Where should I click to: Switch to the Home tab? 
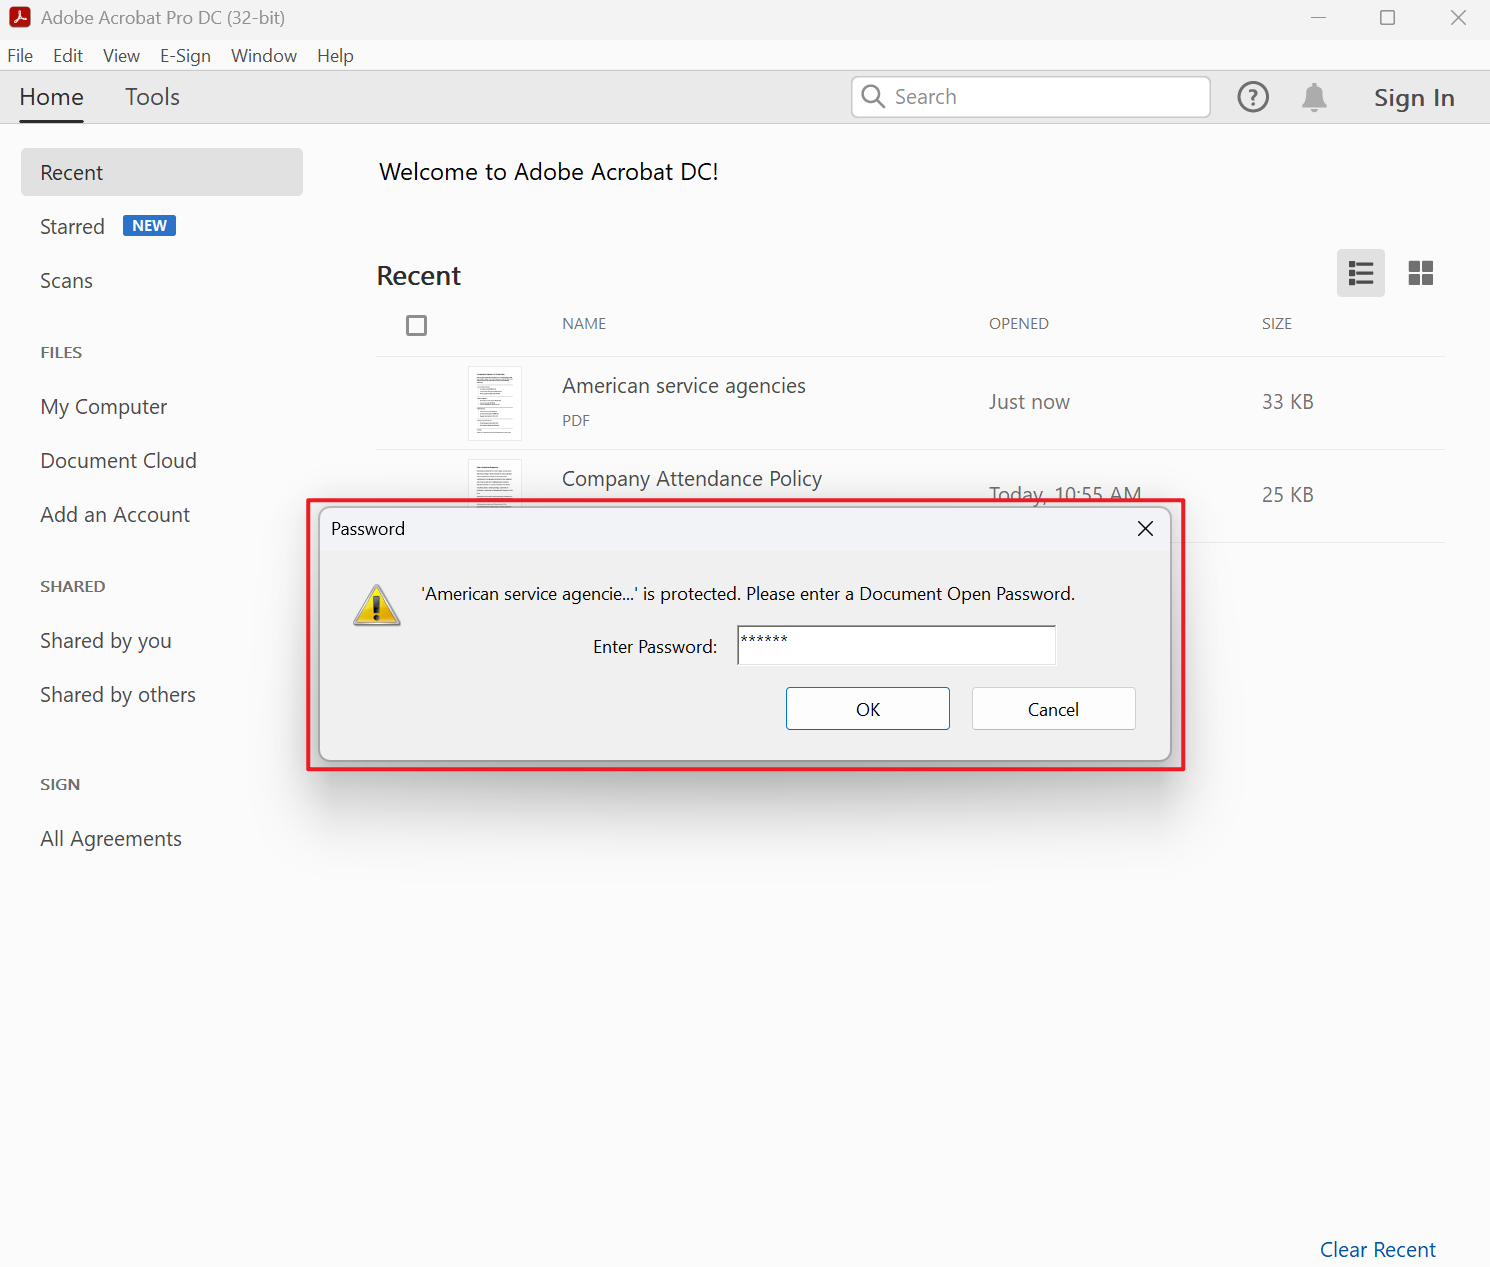pyautogui.click(x=52, y=97)
